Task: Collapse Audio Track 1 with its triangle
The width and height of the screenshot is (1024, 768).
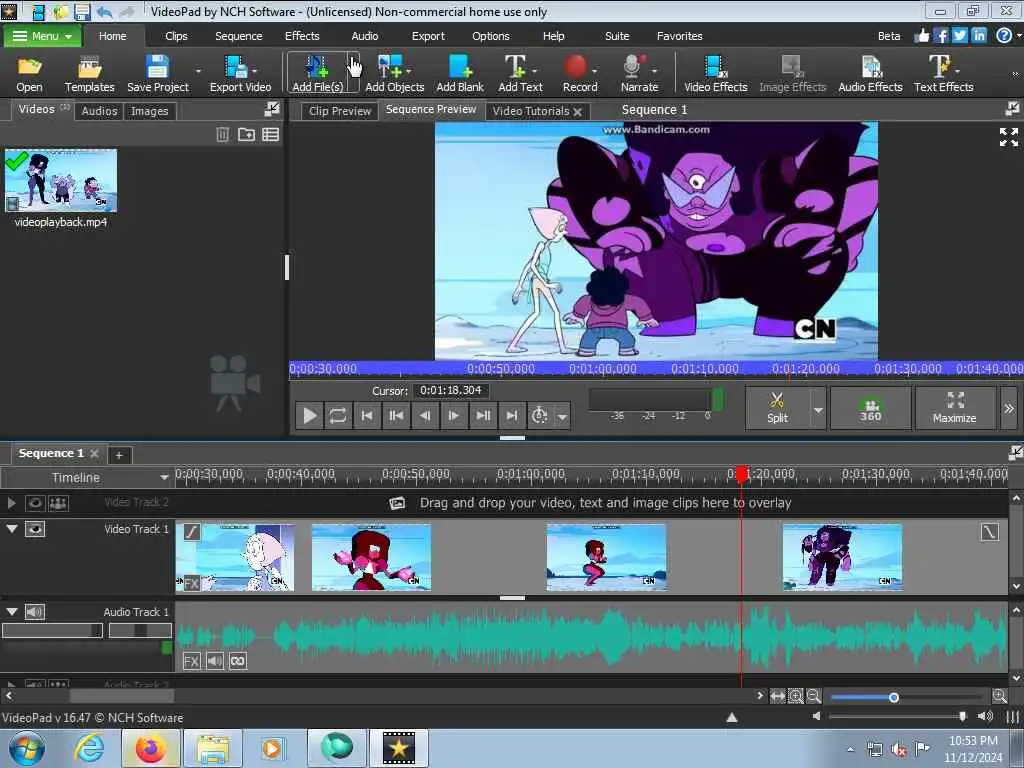Action: (x=12, y=611)
